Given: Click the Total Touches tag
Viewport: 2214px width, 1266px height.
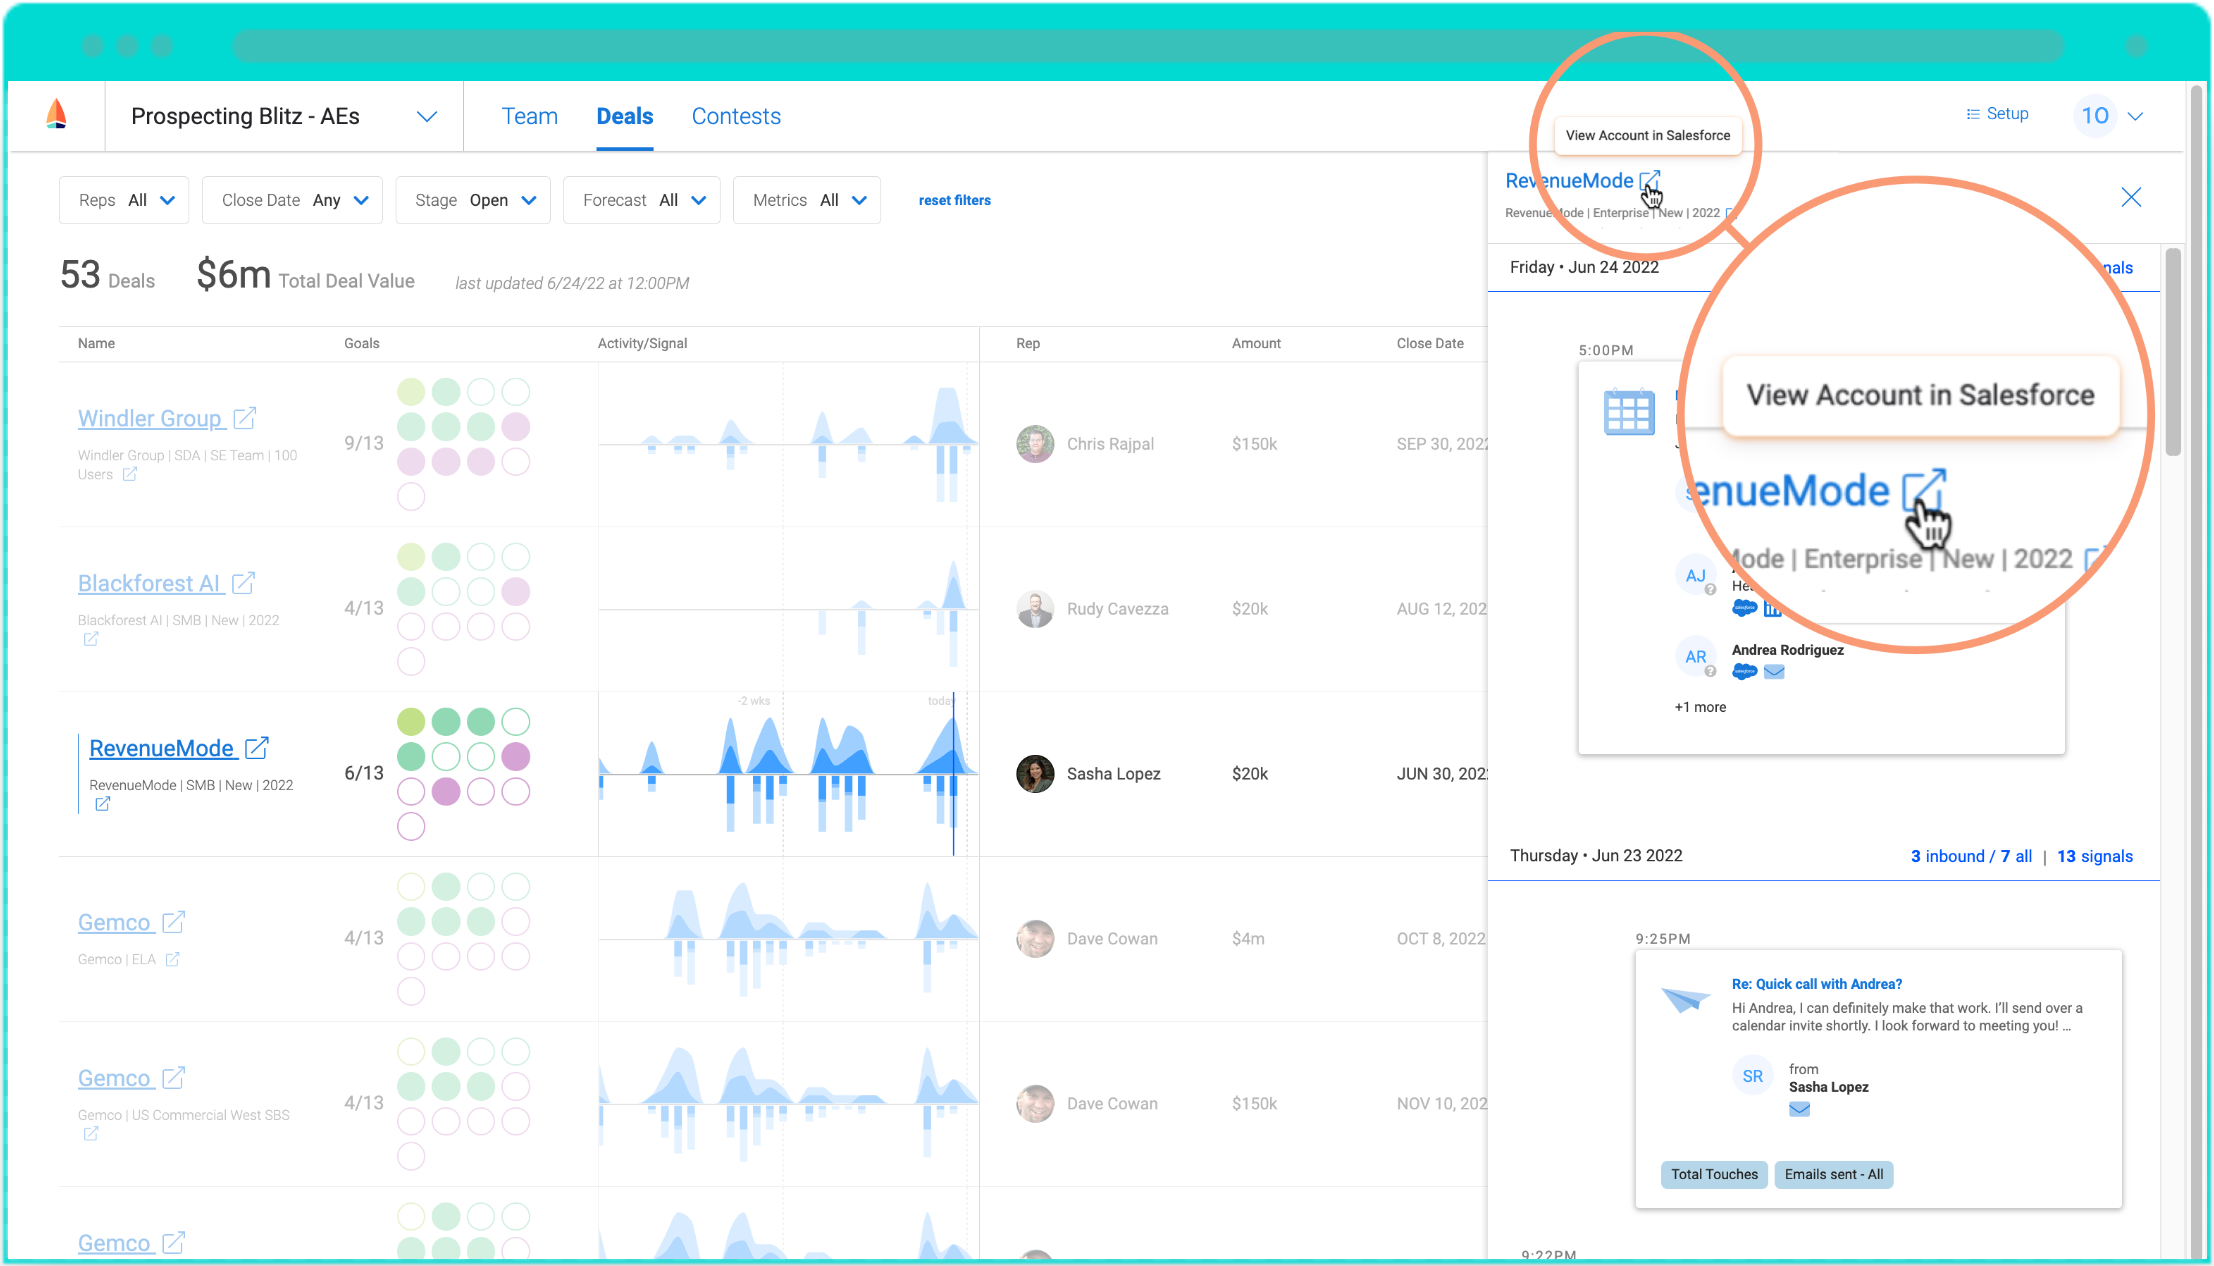Looking at the screenshot, I should (1714, 1174).
